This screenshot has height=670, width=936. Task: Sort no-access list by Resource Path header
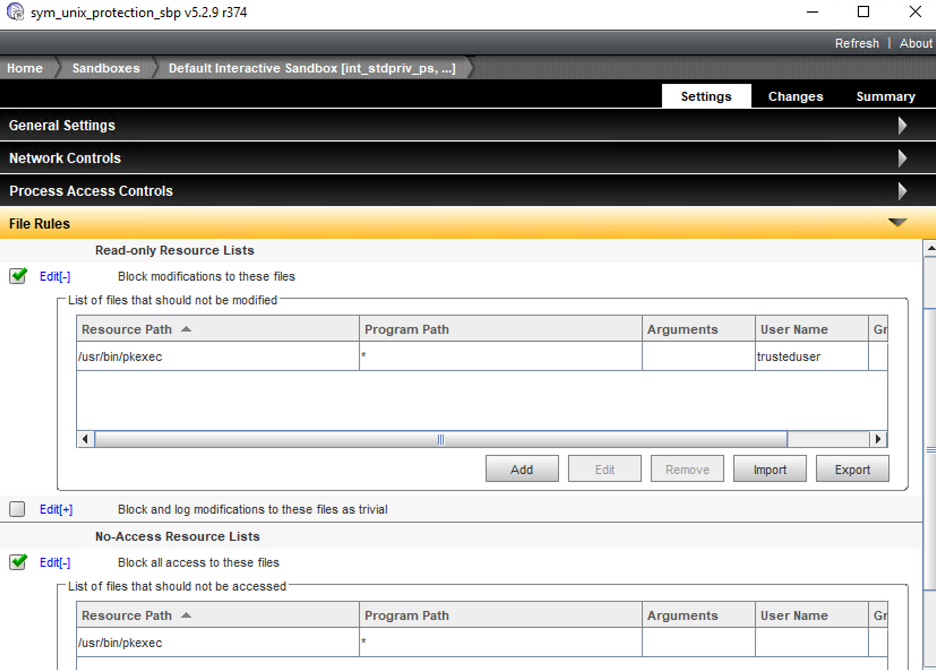point(218,615)
